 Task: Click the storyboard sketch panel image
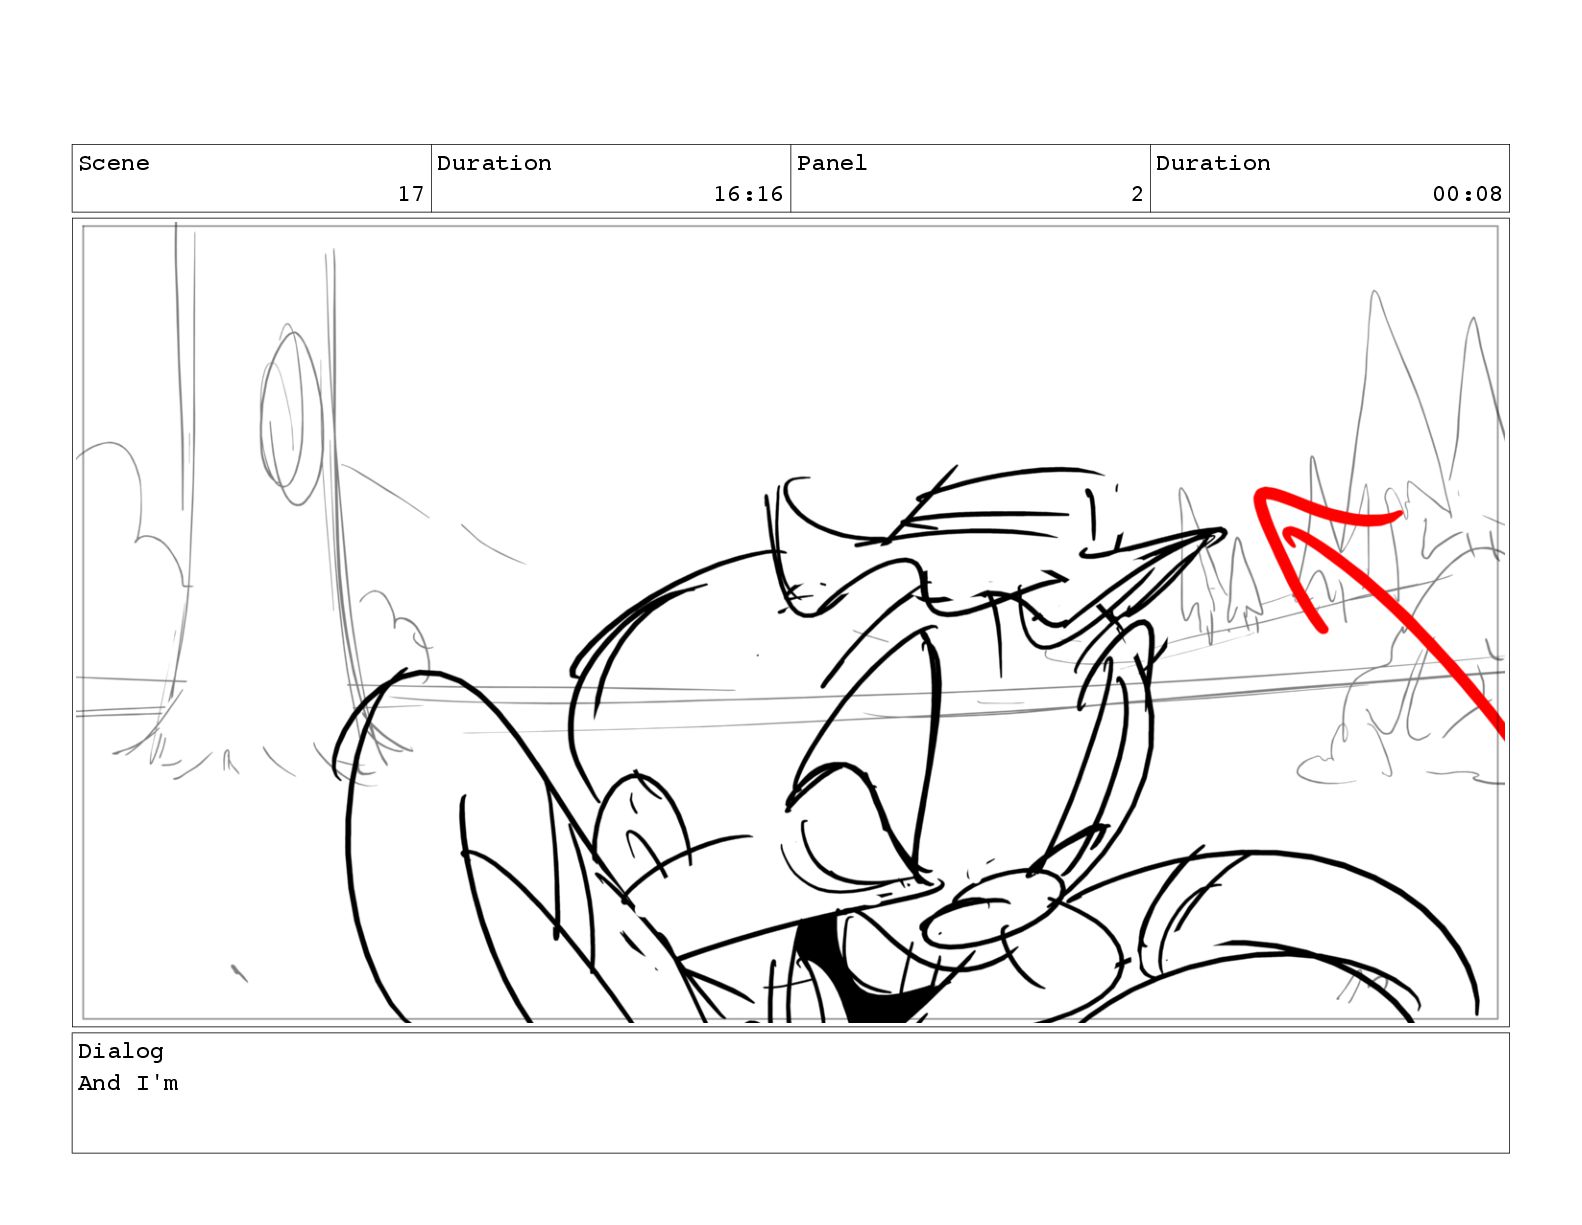(x=790, y=622)
